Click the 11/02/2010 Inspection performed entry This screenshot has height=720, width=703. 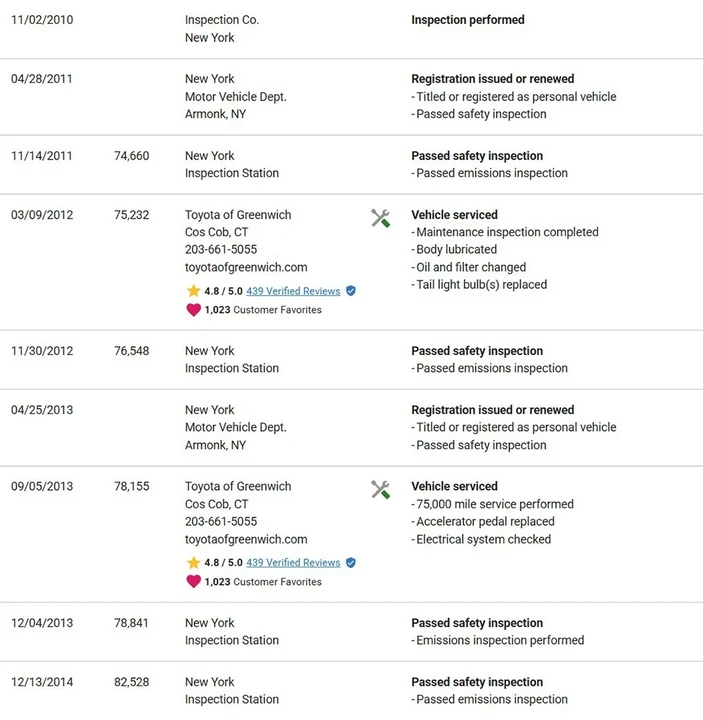(x=467, y=20)
